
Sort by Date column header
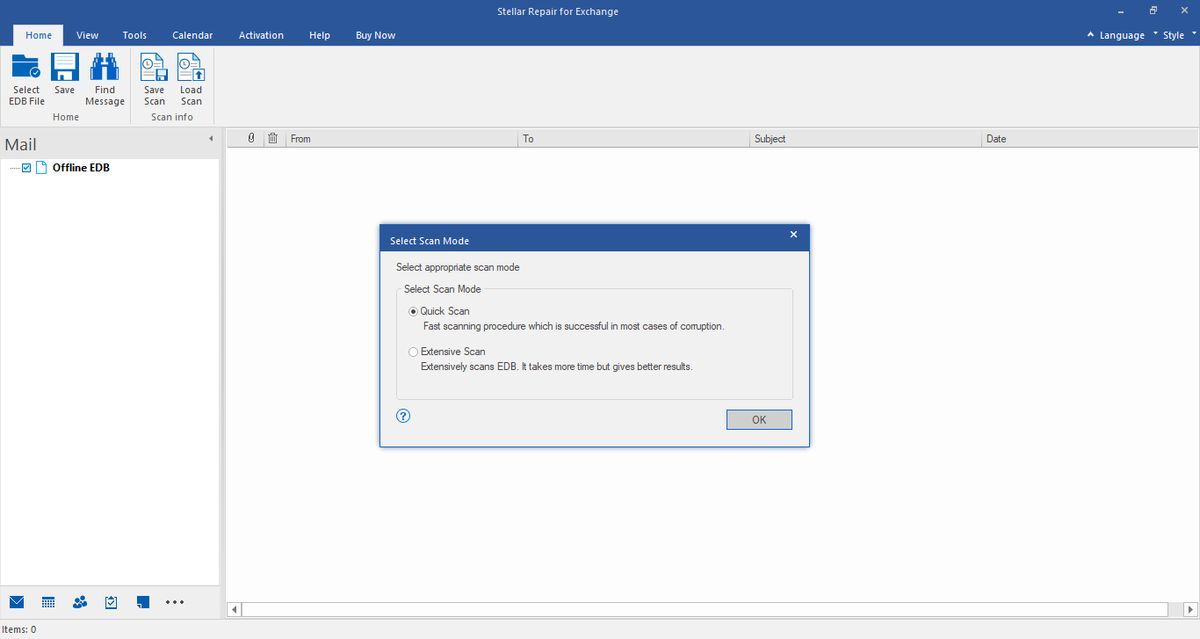1090,139
